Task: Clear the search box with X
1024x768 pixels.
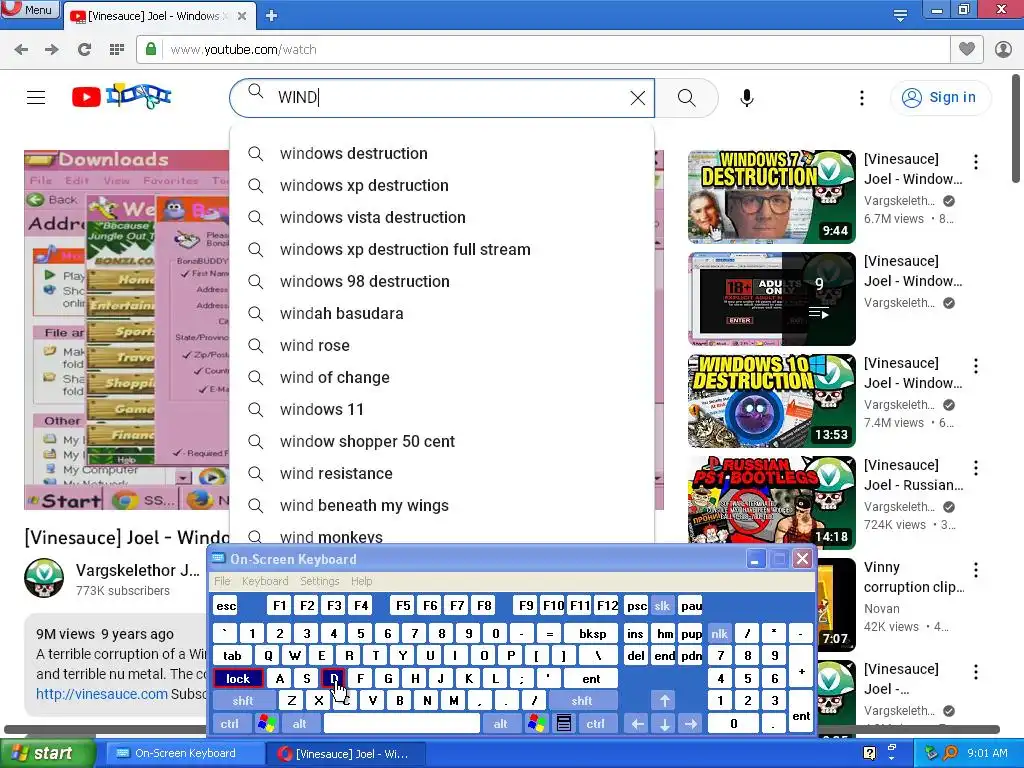Action: point(637,98)
